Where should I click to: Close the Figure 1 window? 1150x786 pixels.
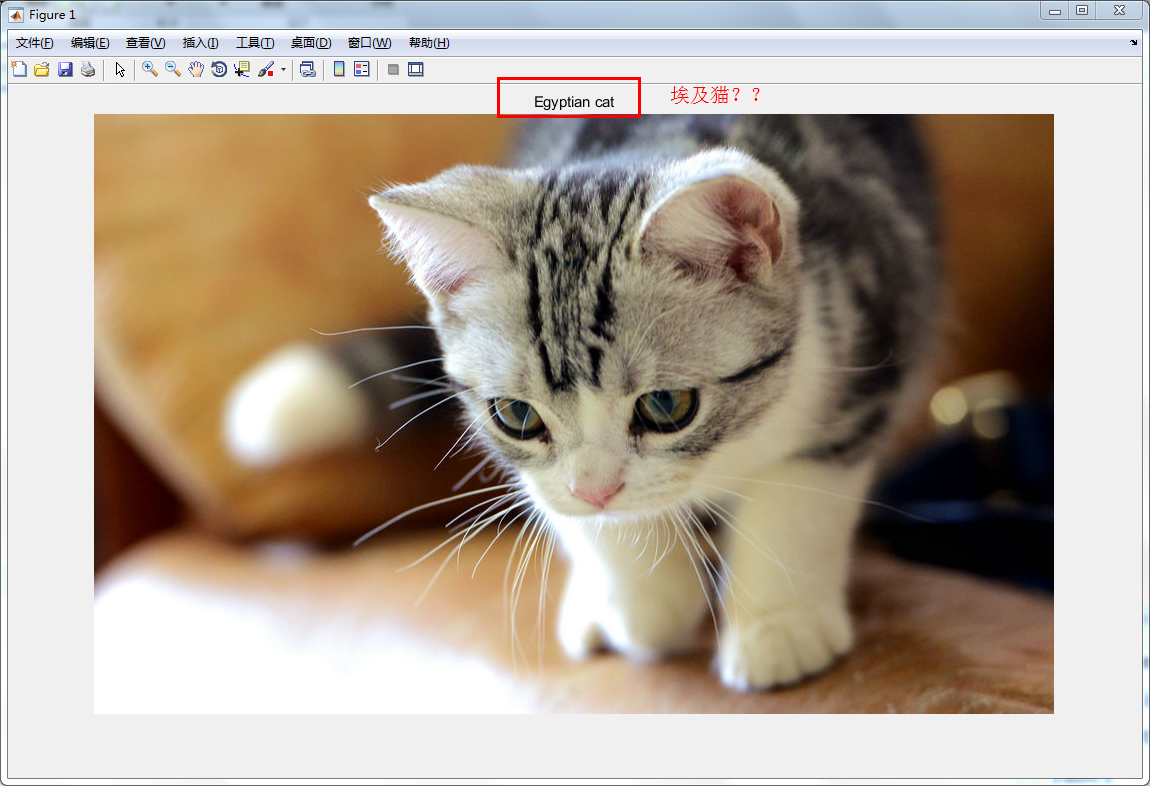pyautogui.click(x=1119, y=10)
